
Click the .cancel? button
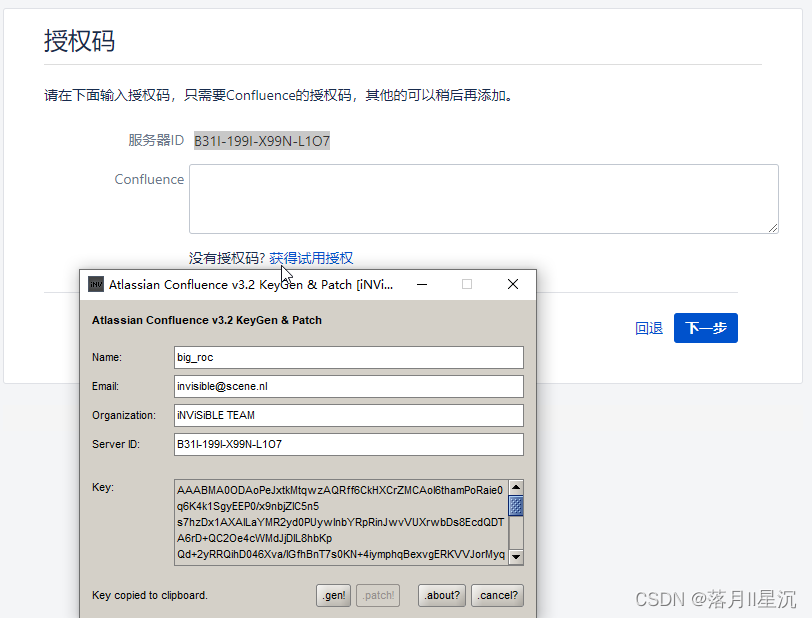click(497, 596)
